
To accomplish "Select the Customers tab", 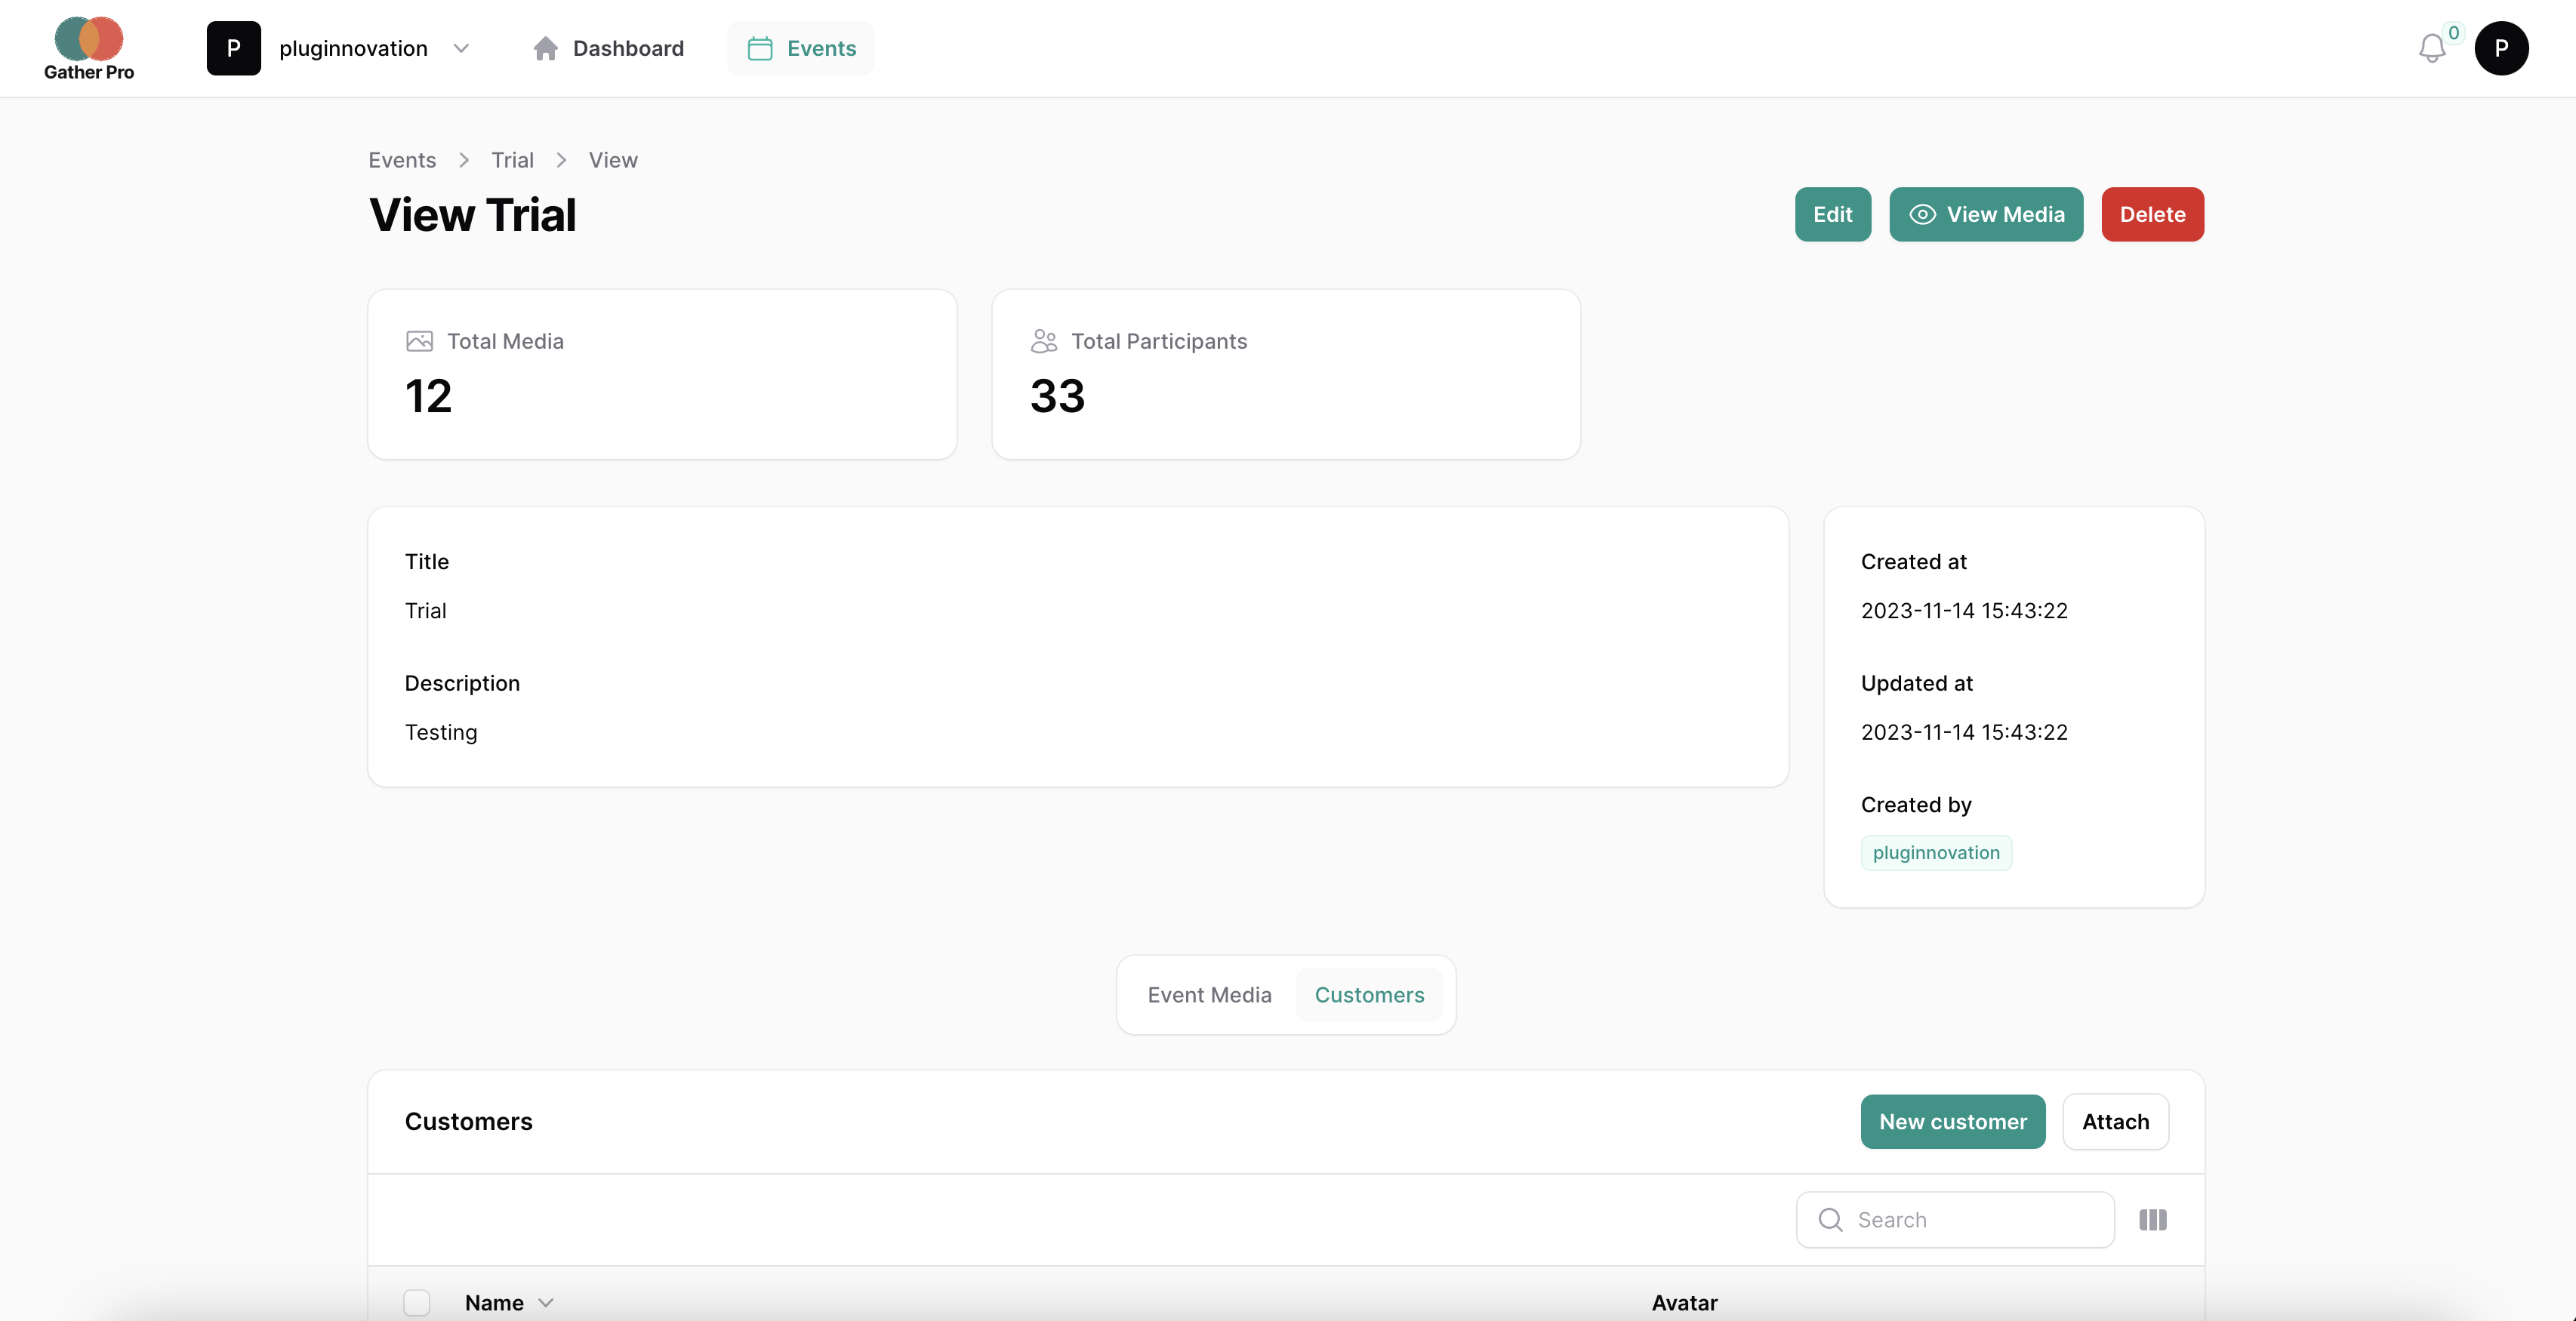I will point(1369,994).
